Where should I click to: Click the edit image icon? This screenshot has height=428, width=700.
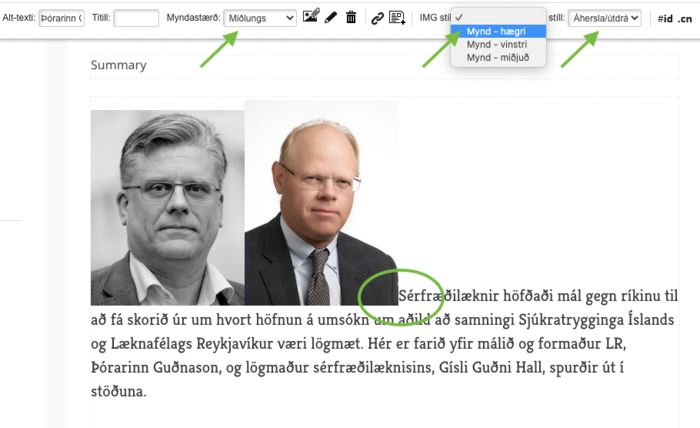click(311, 16)
